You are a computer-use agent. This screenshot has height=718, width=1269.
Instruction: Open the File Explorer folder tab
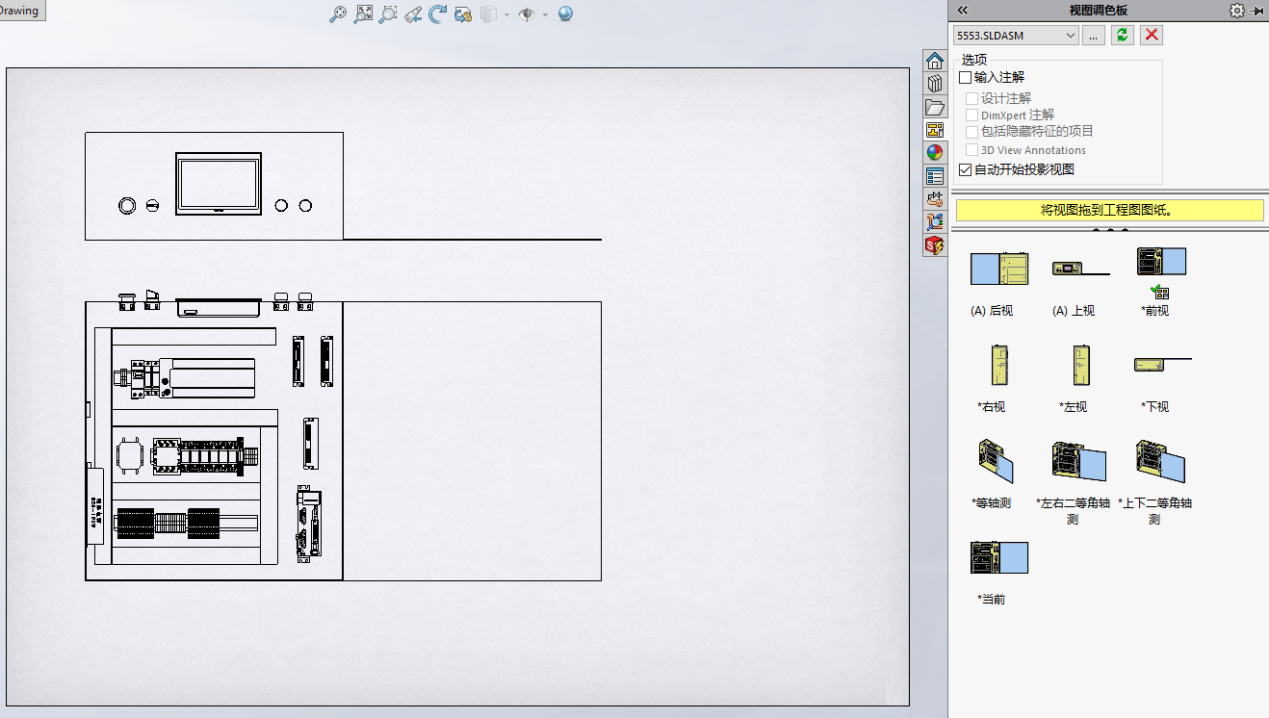tap(934, 107)
